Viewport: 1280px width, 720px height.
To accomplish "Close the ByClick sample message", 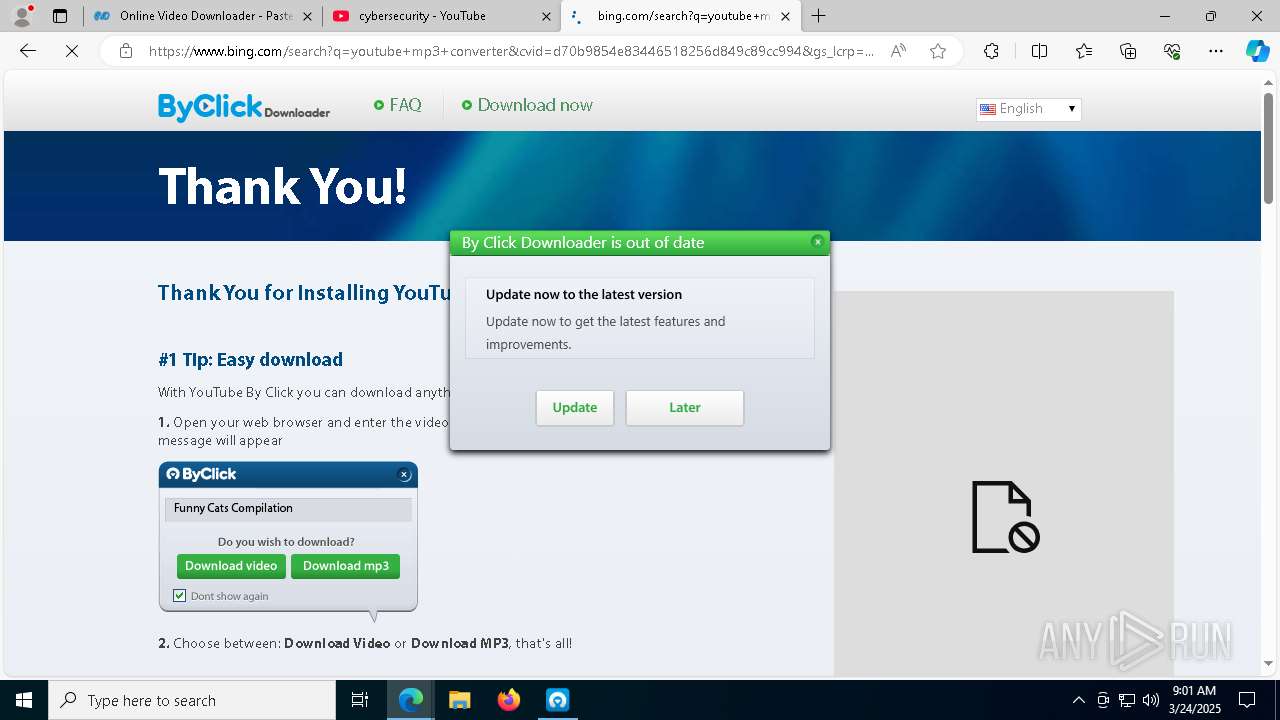I will coord(404,475).
